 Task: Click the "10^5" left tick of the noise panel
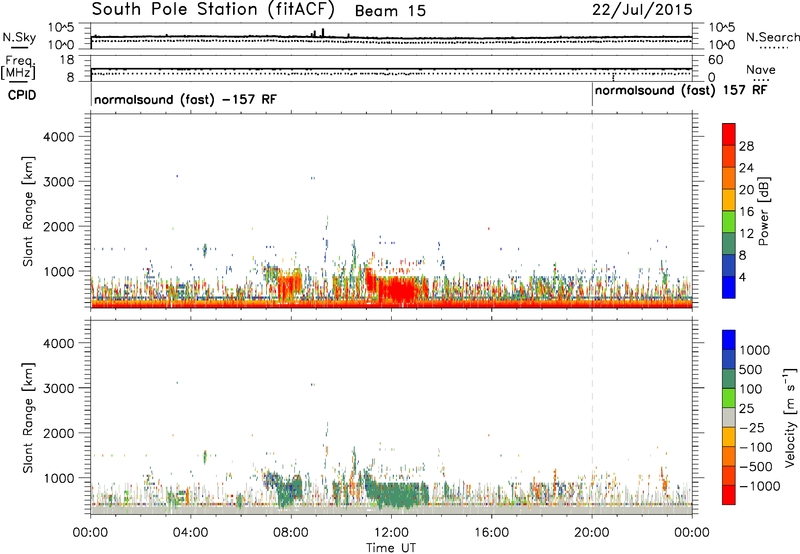coord(62,27)
